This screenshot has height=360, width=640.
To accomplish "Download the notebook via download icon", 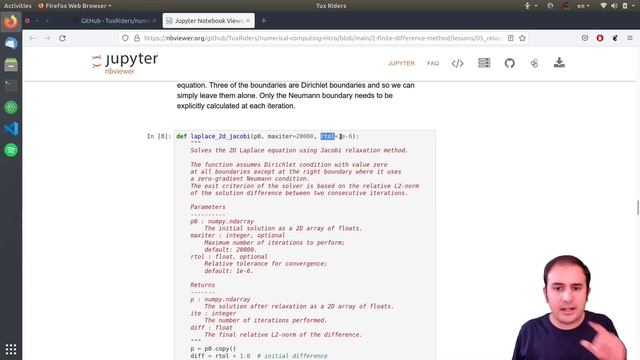I will coord(559,62).
